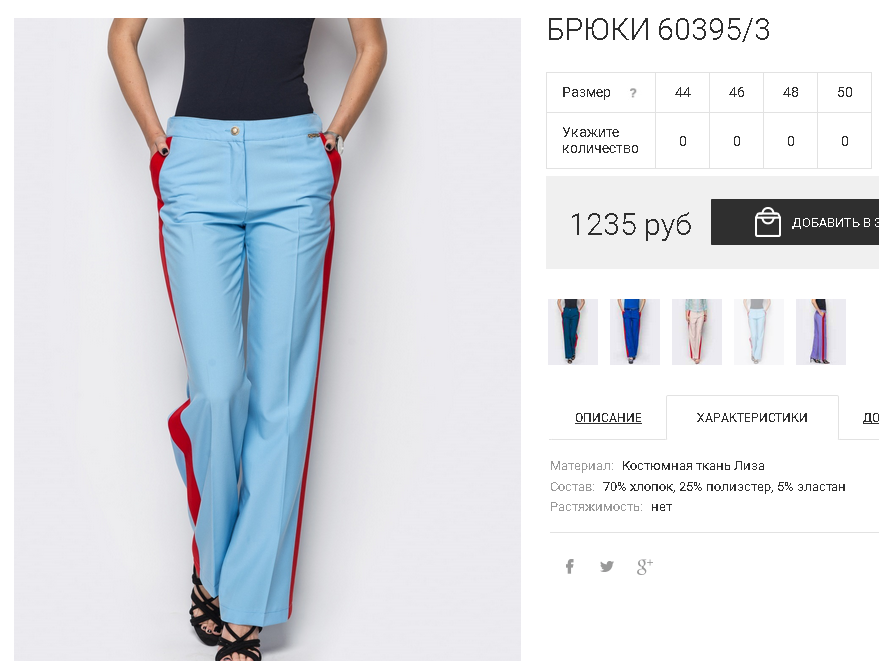
Task: Click the Google Plus share icon
Action: [645, 566]
